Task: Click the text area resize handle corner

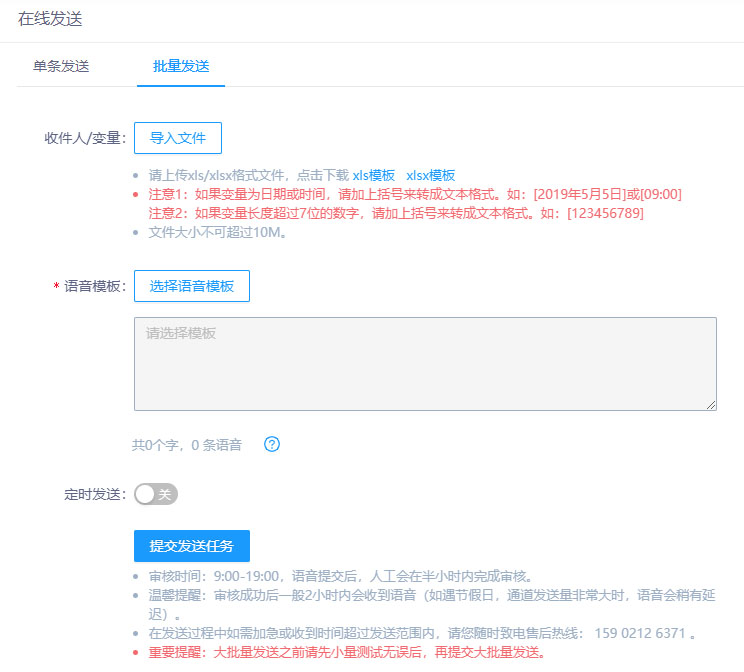Action: click(x=711, y=404)
